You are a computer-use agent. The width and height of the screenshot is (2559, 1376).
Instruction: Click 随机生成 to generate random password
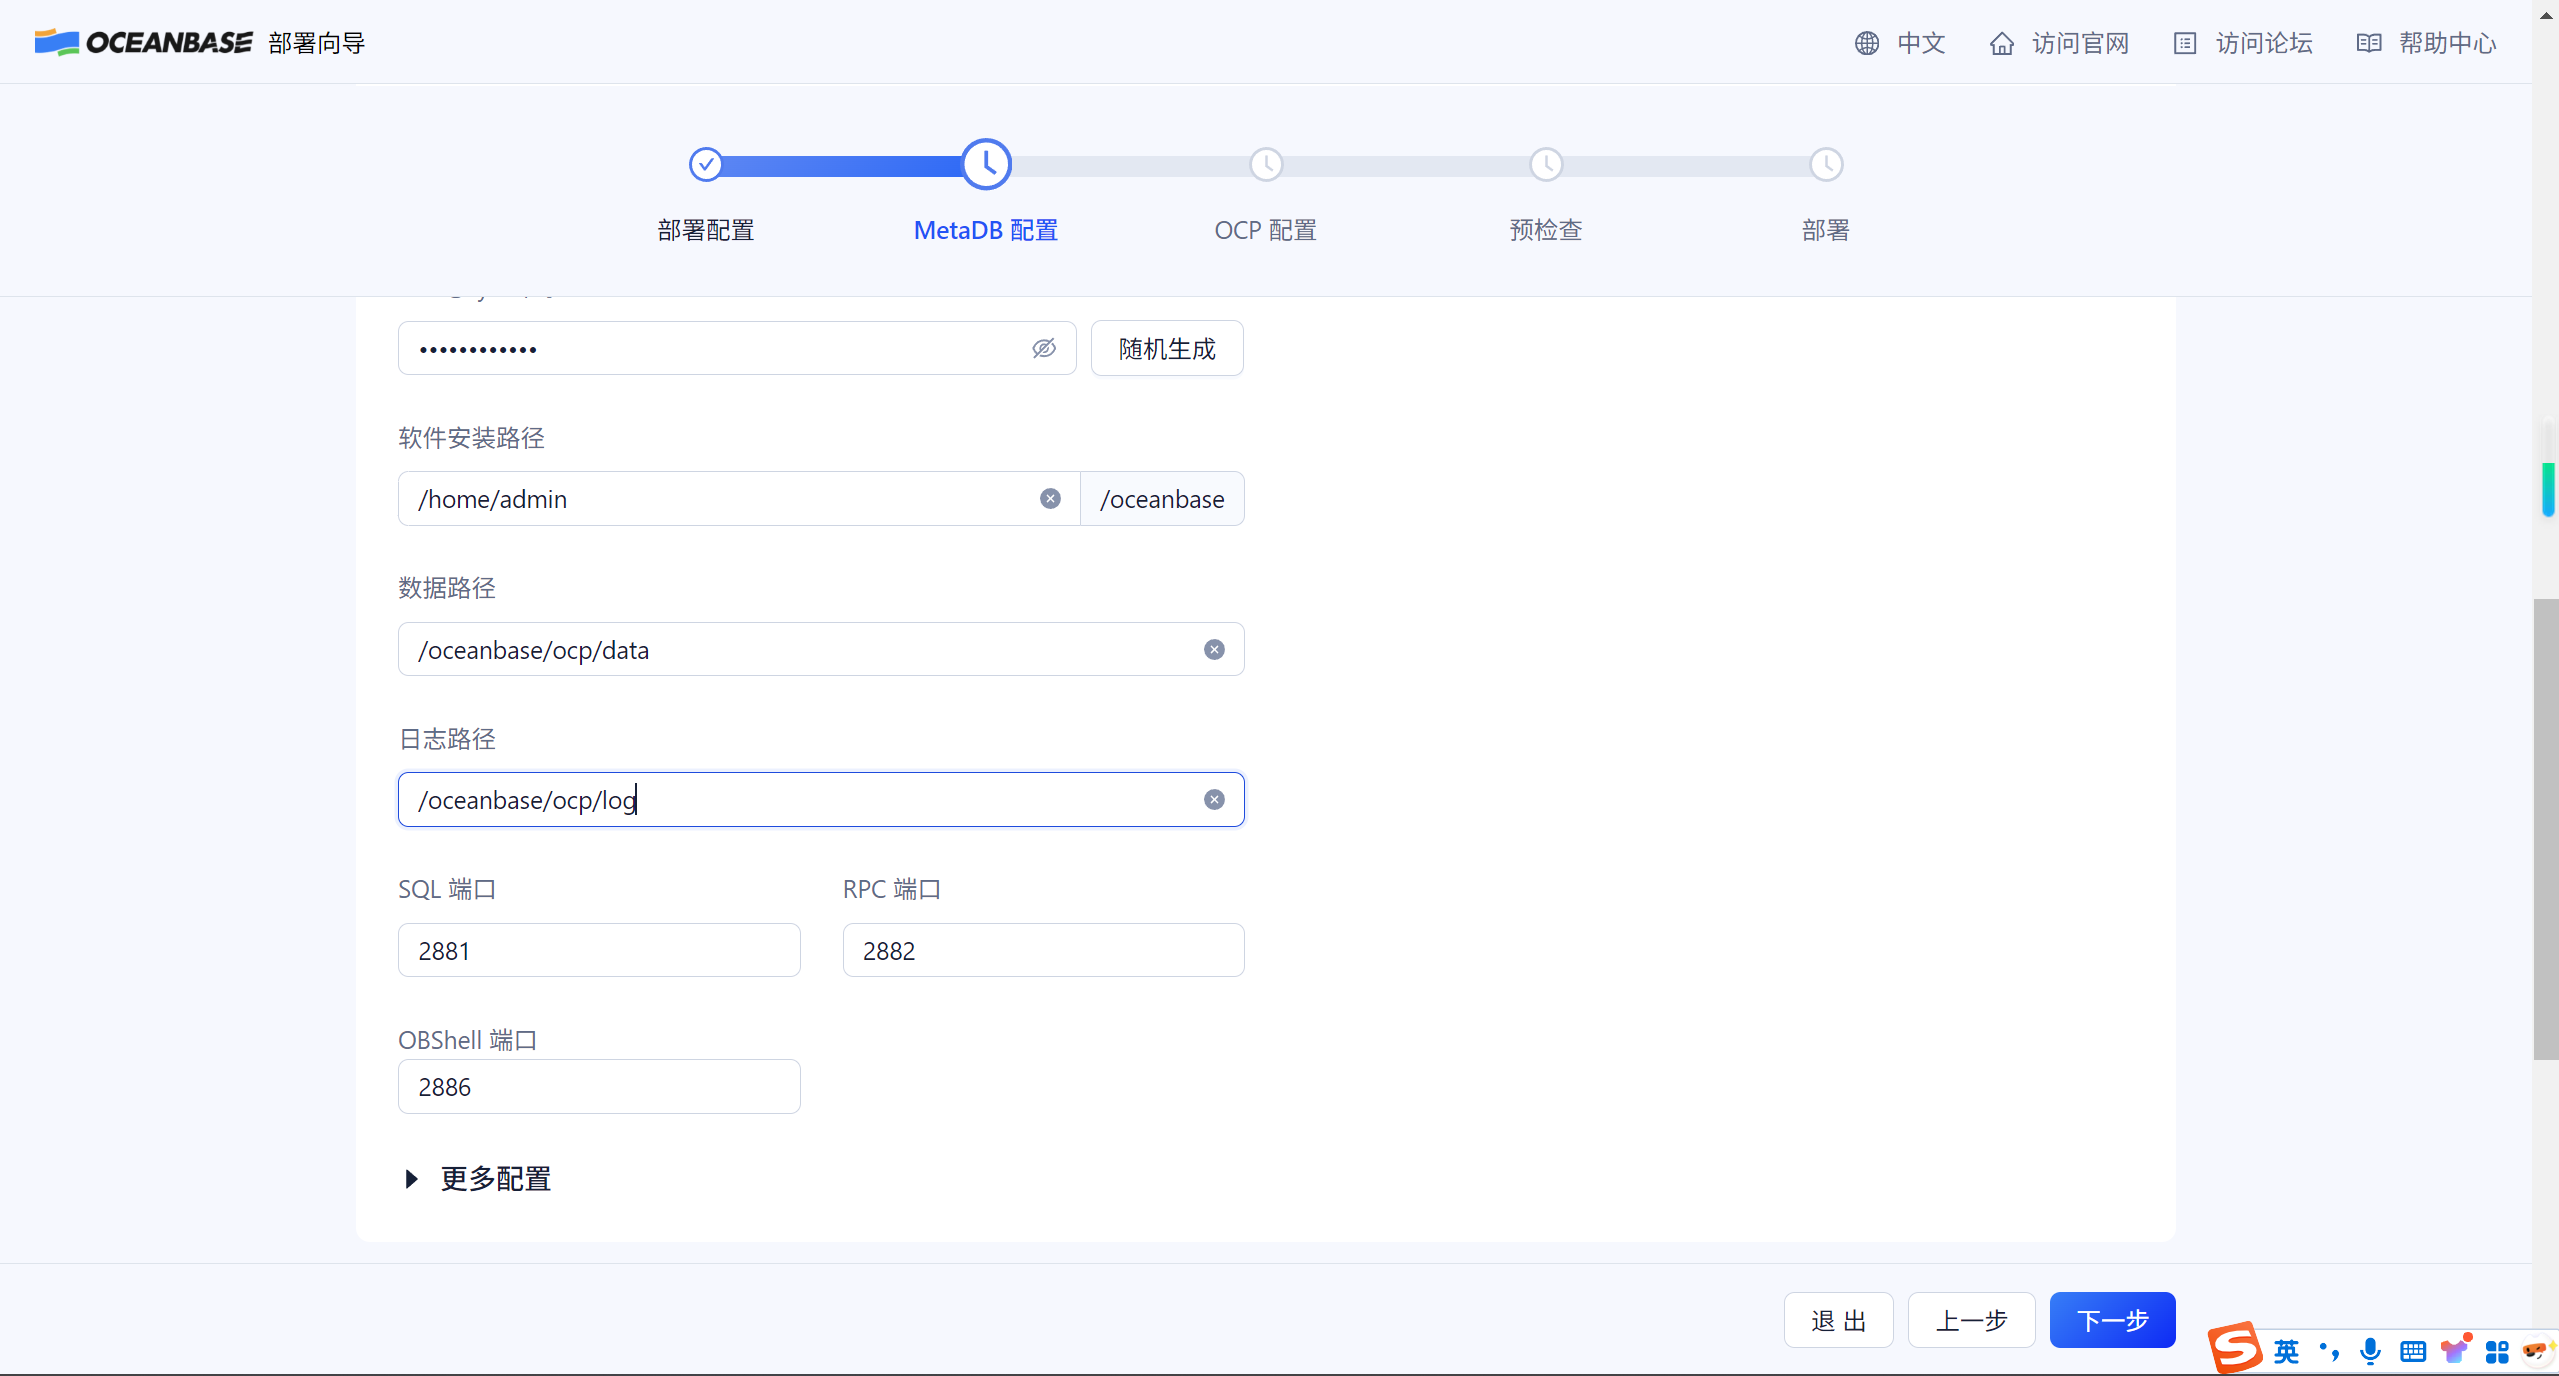(1167, 348)
